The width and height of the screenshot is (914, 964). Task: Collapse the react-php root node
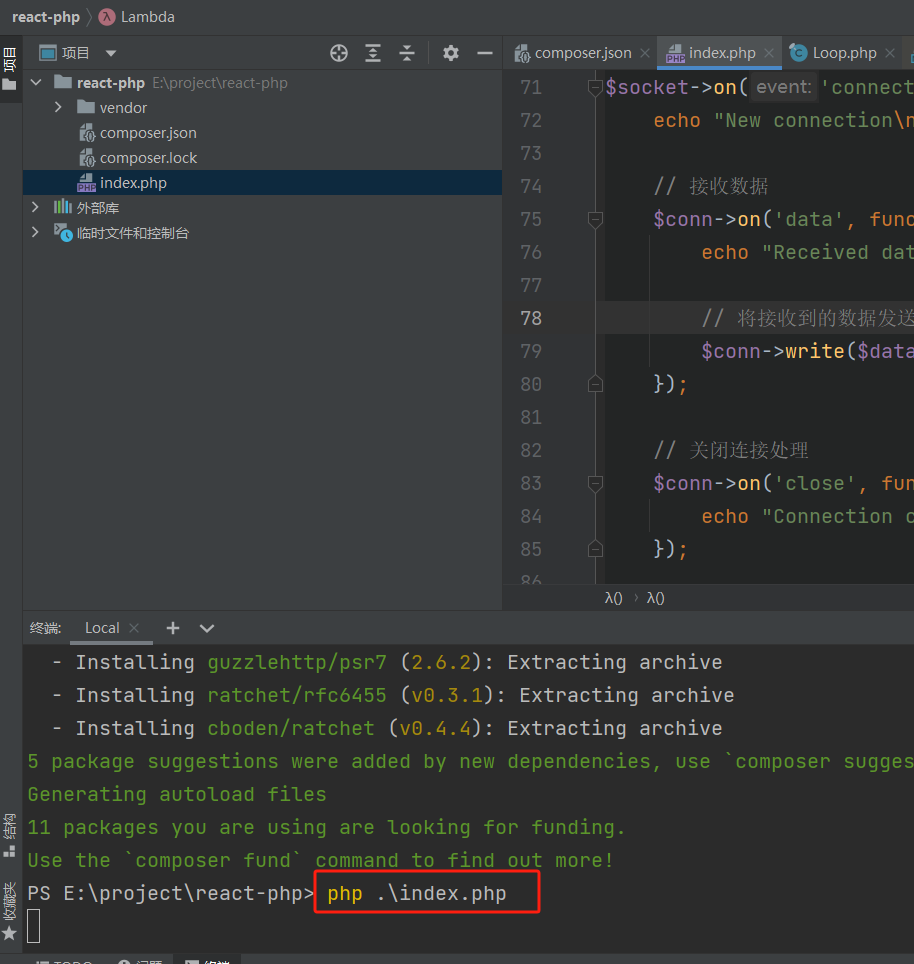(x=36, y=82)
